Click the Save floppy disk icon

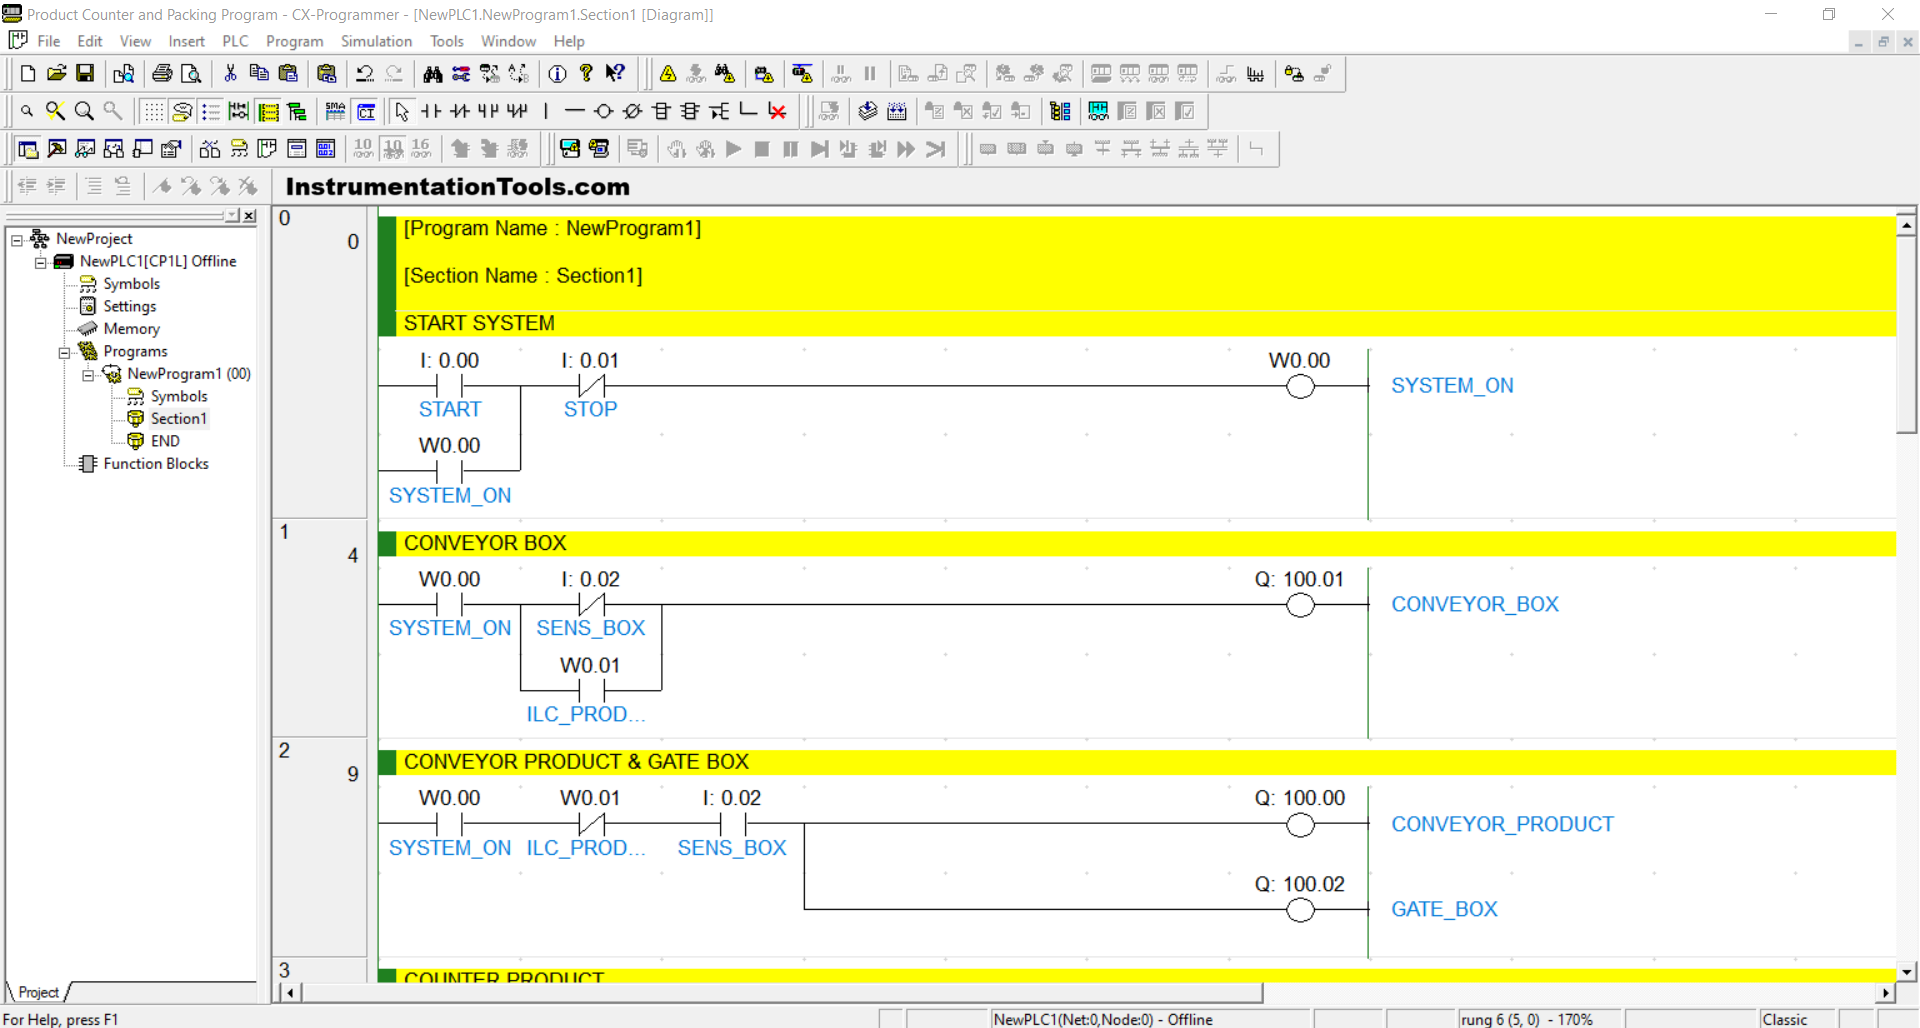[x=85, y=73]
